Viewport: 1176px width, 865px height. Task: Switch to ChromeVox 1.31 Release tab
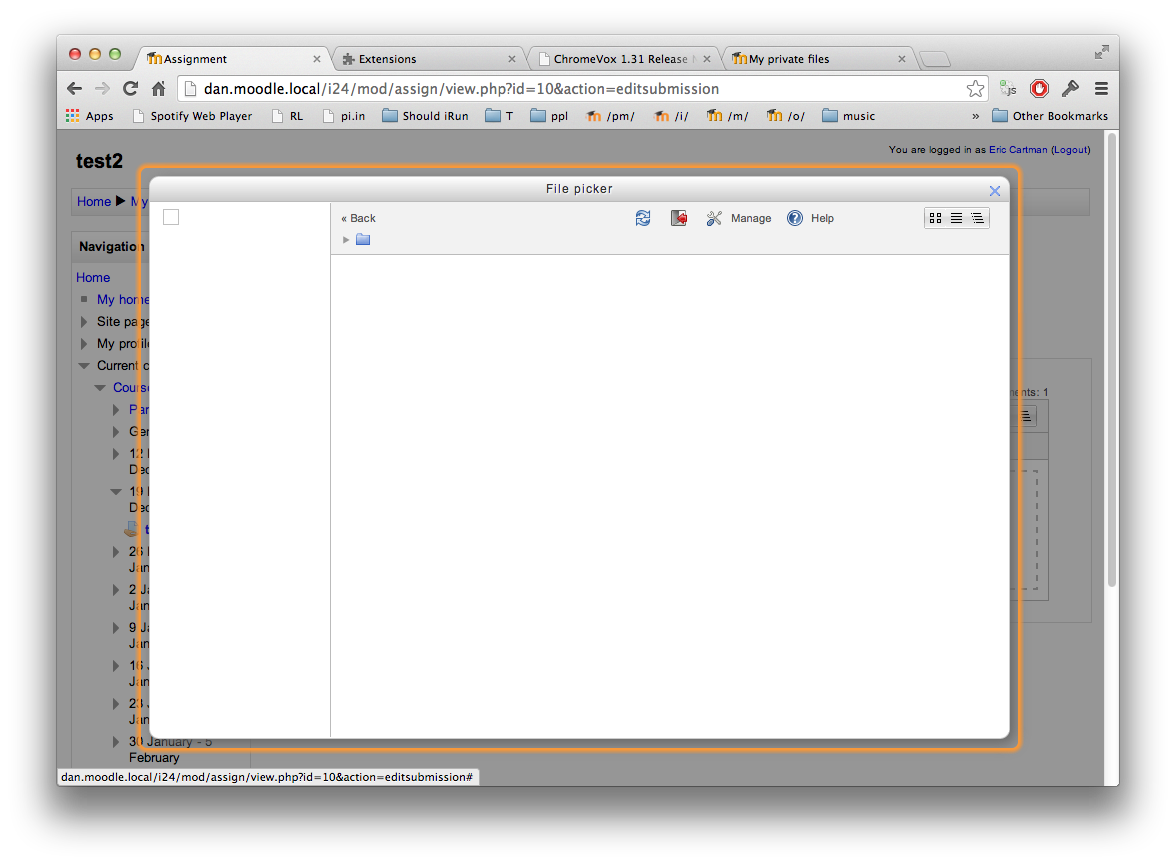(624, 59)
